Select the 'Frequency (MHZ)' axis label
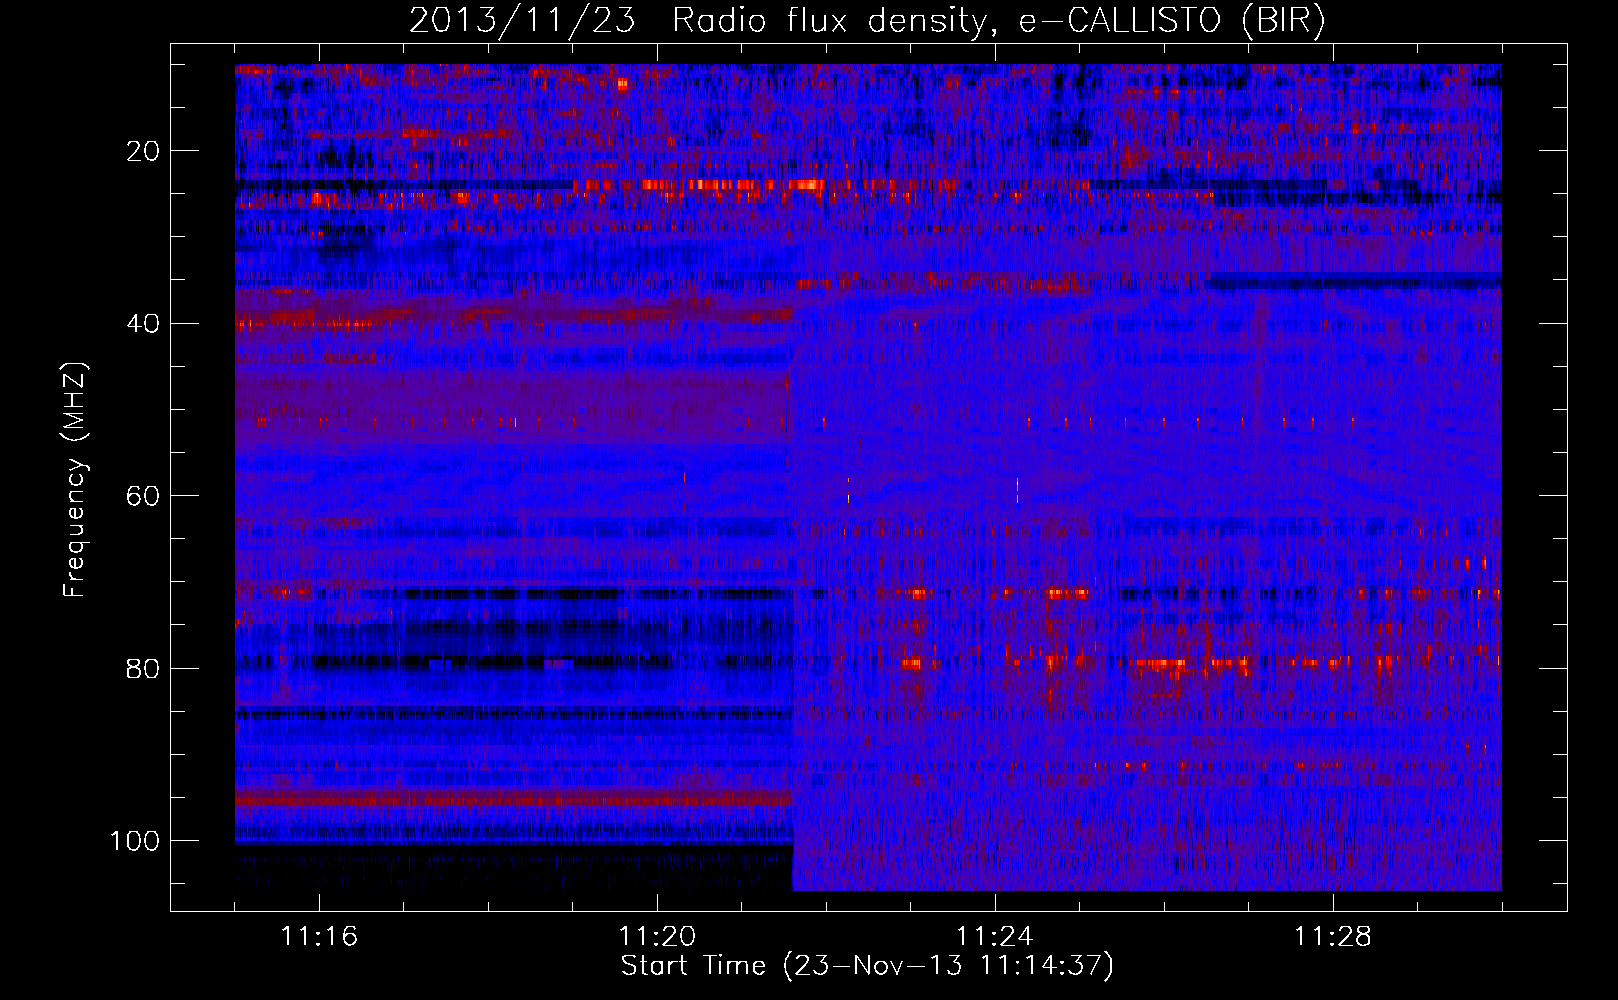 click(x=75, y=480)
